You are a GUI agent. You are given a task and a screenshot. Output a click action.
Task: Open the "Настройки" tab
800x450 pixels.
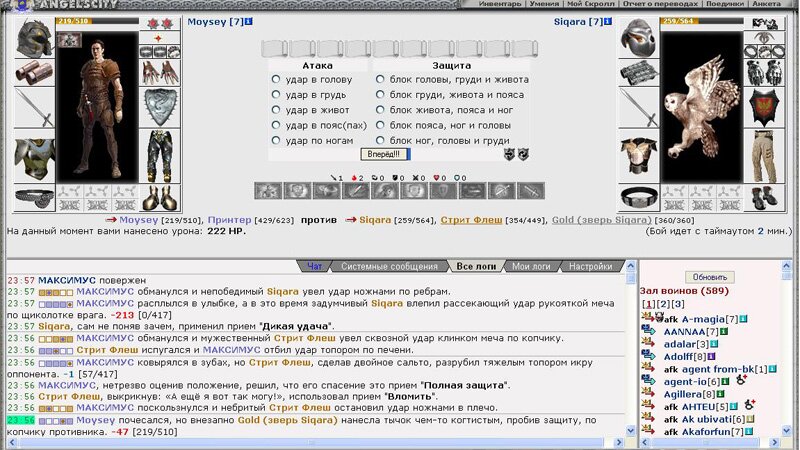pos(591,266)
